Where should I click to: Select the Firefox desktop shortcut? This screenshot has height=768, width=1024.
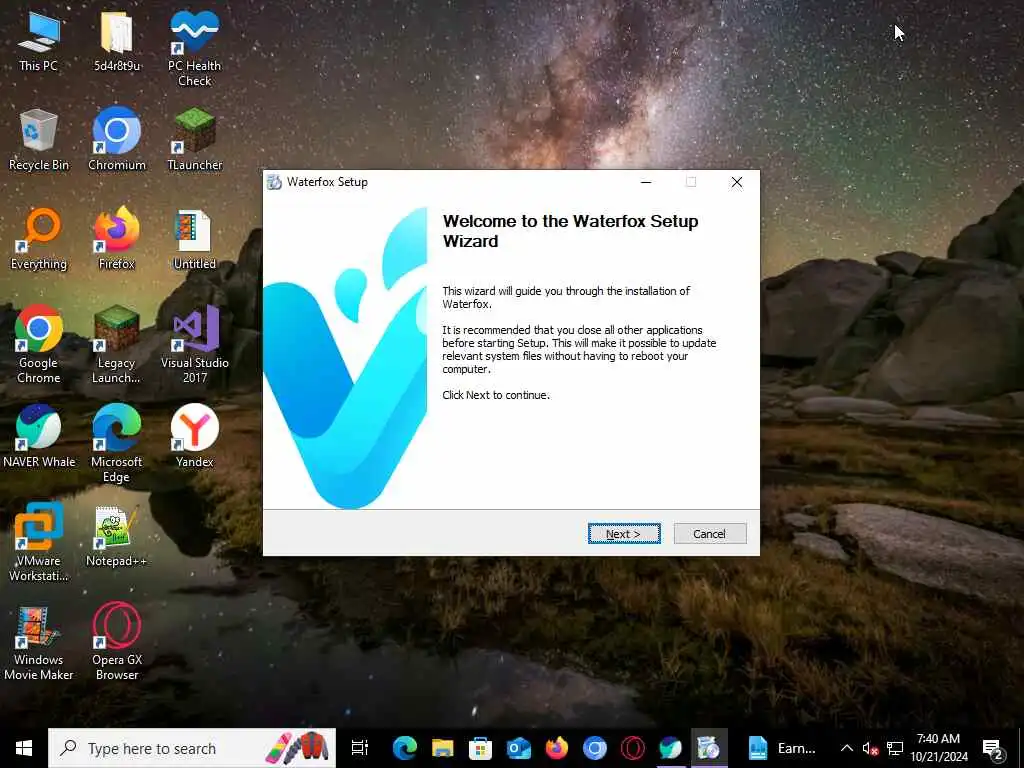(x=116, y=239)
